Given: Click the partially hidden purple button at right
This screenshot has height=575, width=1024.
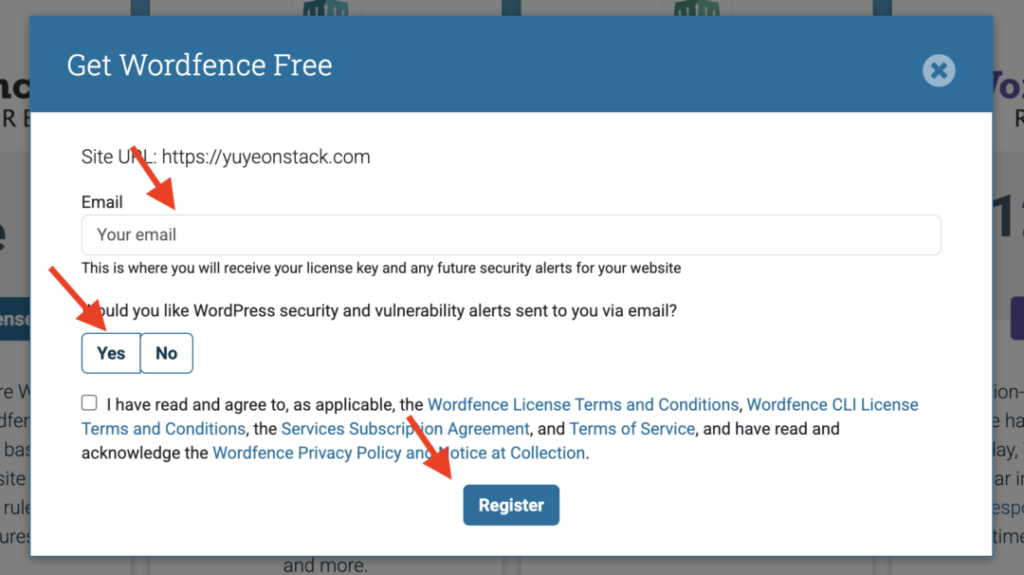Looking at the screenshot, I should point(1017,318).
